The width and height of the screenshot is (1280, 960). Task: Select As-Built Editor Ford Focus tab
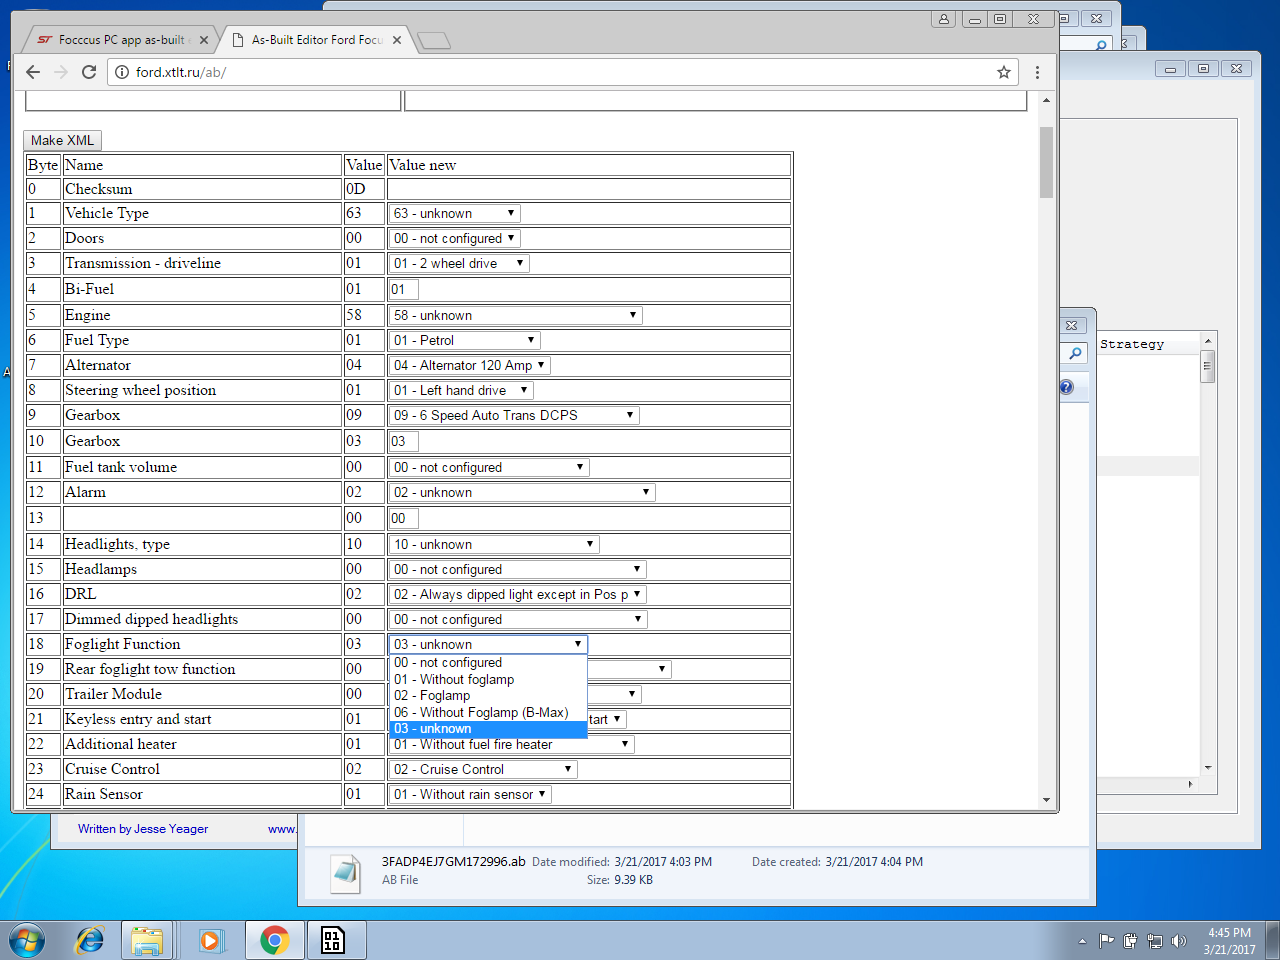point(315,40)
